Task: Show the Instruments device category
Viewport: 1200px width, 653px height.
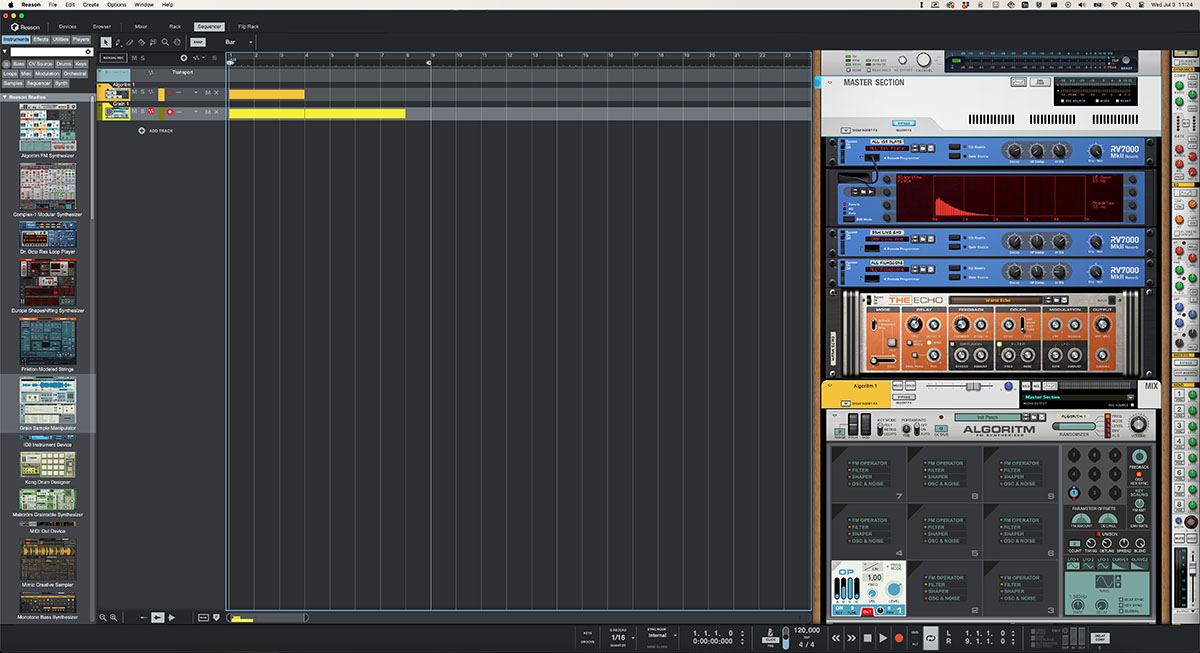Action: [x=15, y=39]
